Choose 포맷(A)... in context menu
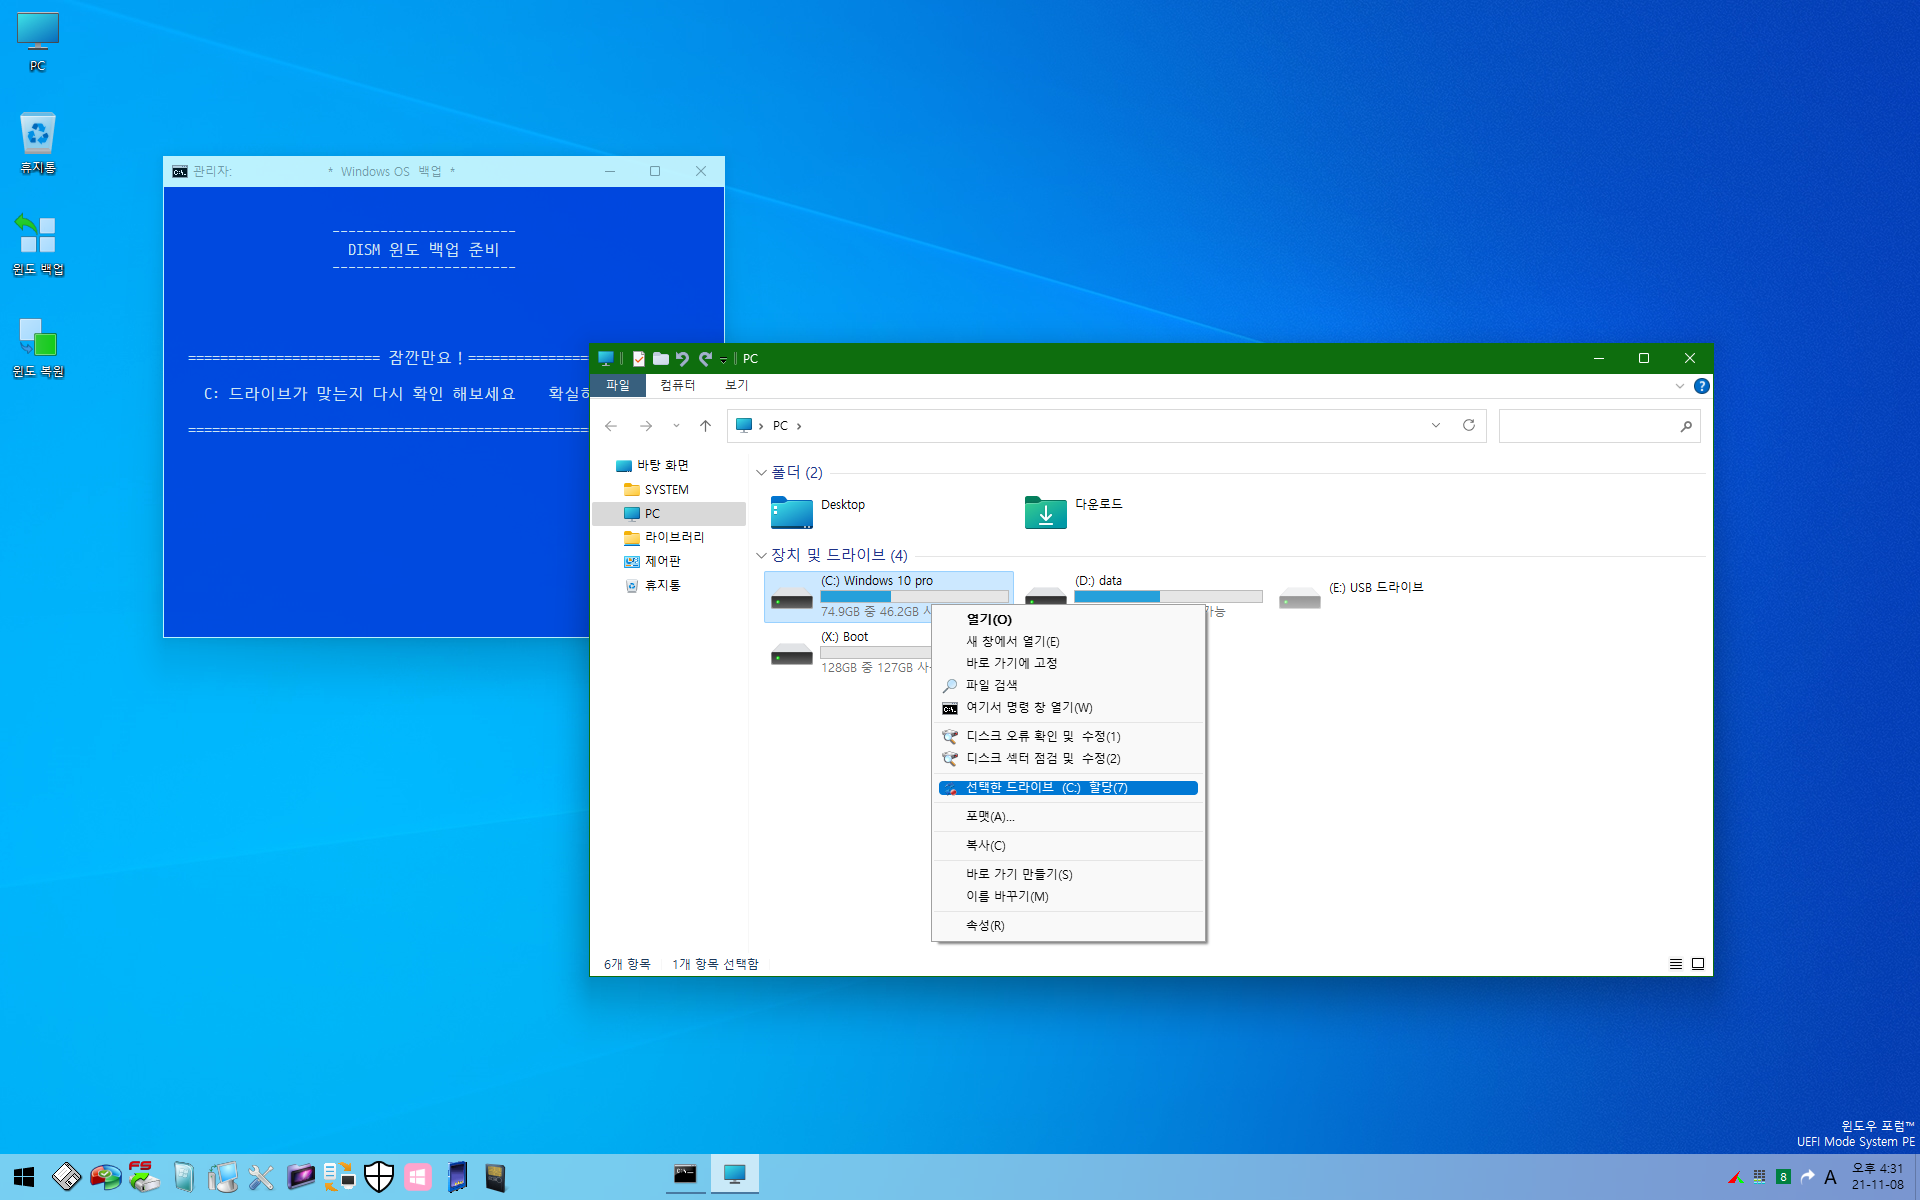The width and height of the screenshot is (1920, 1200). click(1068, 817)
